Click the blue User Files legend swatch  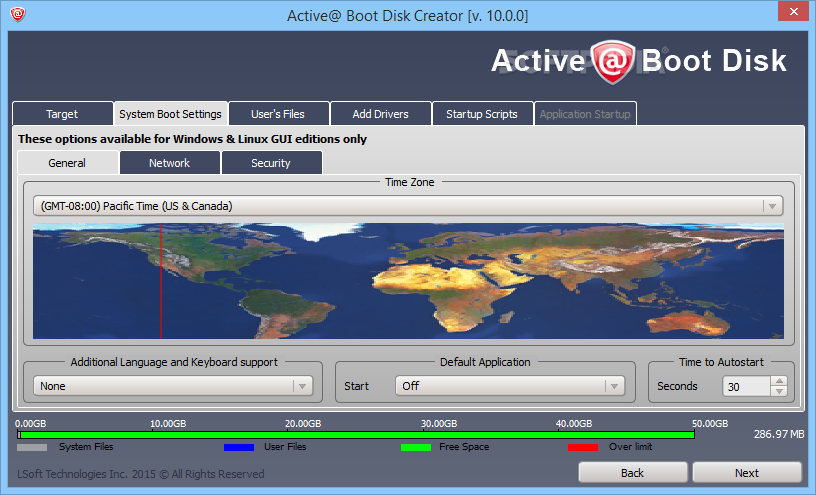click(x=239, y=447)
